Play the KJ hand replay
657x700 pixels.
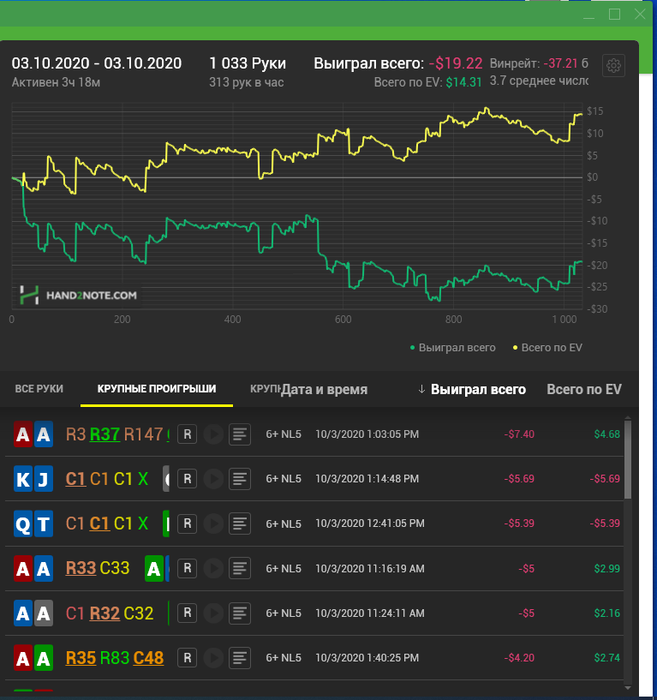[213, 479]
